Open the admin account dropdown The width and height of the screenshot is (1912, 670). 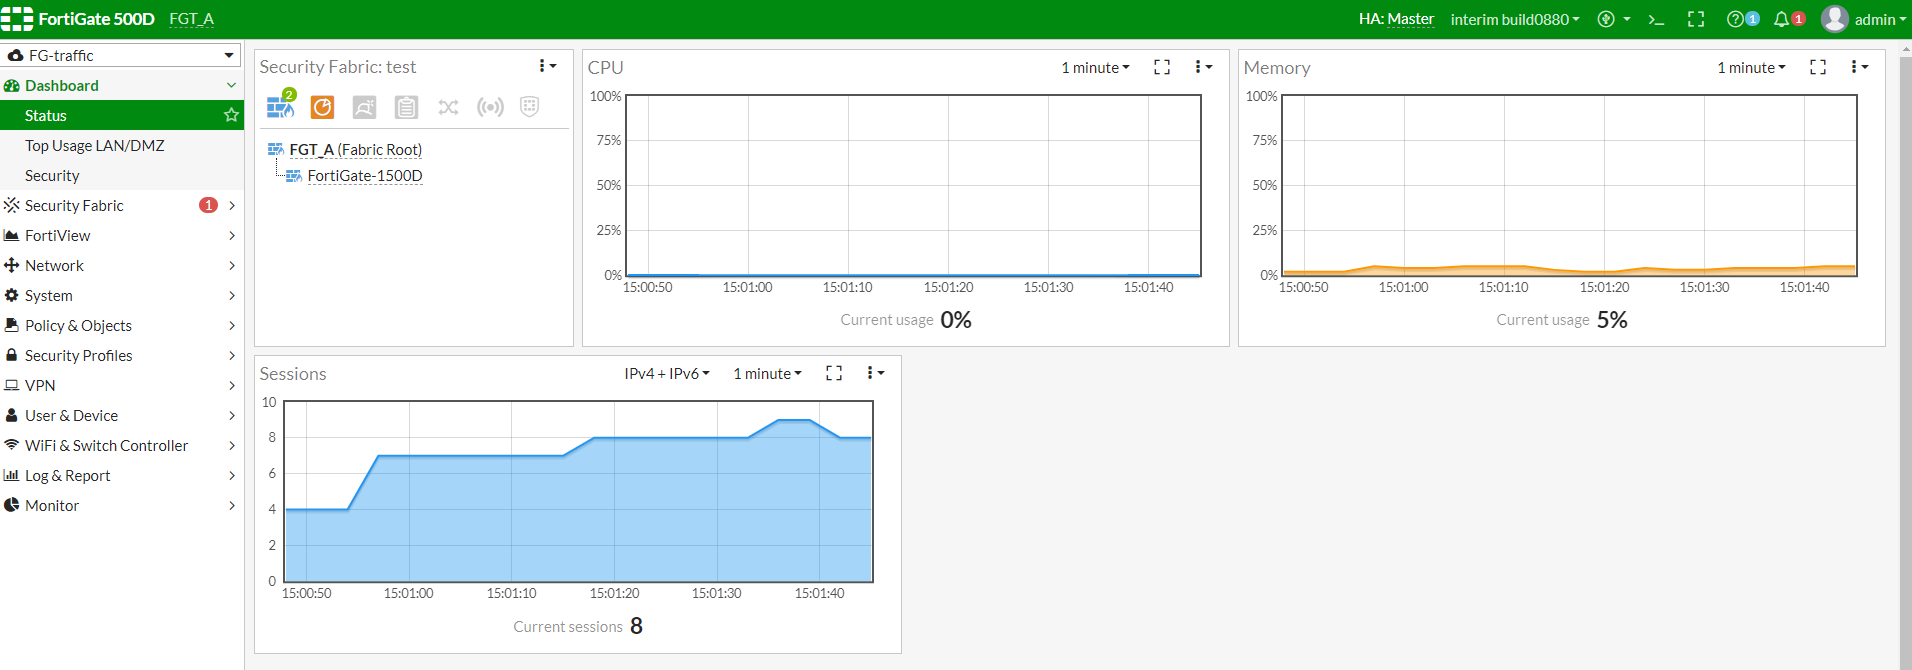(1880, 19)
